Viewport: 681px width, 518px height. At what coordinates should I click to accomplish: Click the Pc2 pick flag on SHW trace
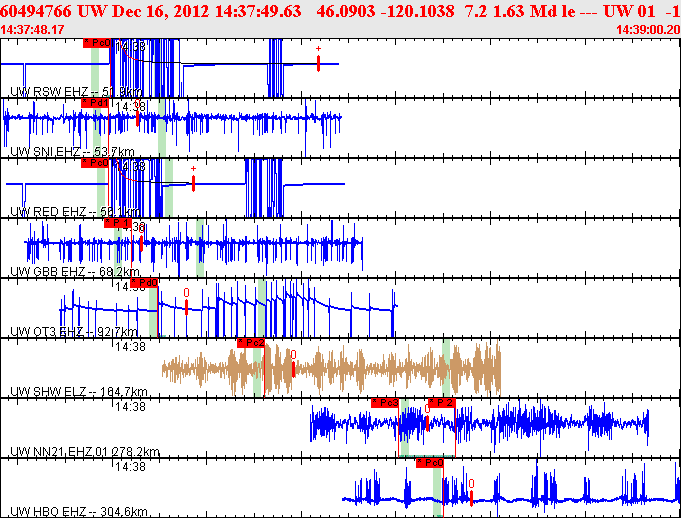pyautogui.click(x=251, y=343)
